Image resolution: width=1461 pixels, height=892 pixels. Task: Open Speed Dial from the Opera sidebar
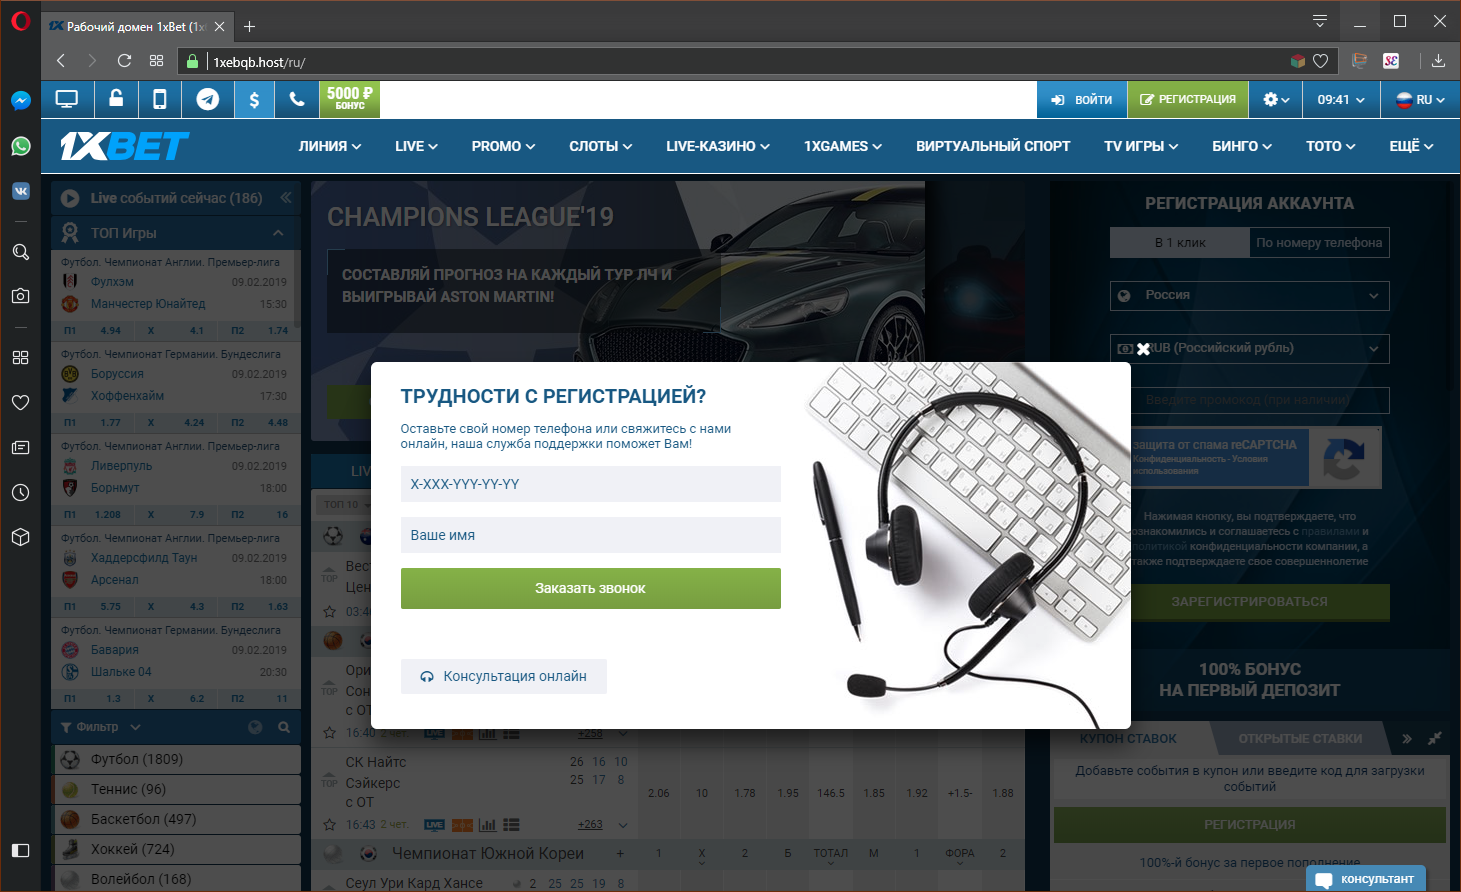[20, 357]
